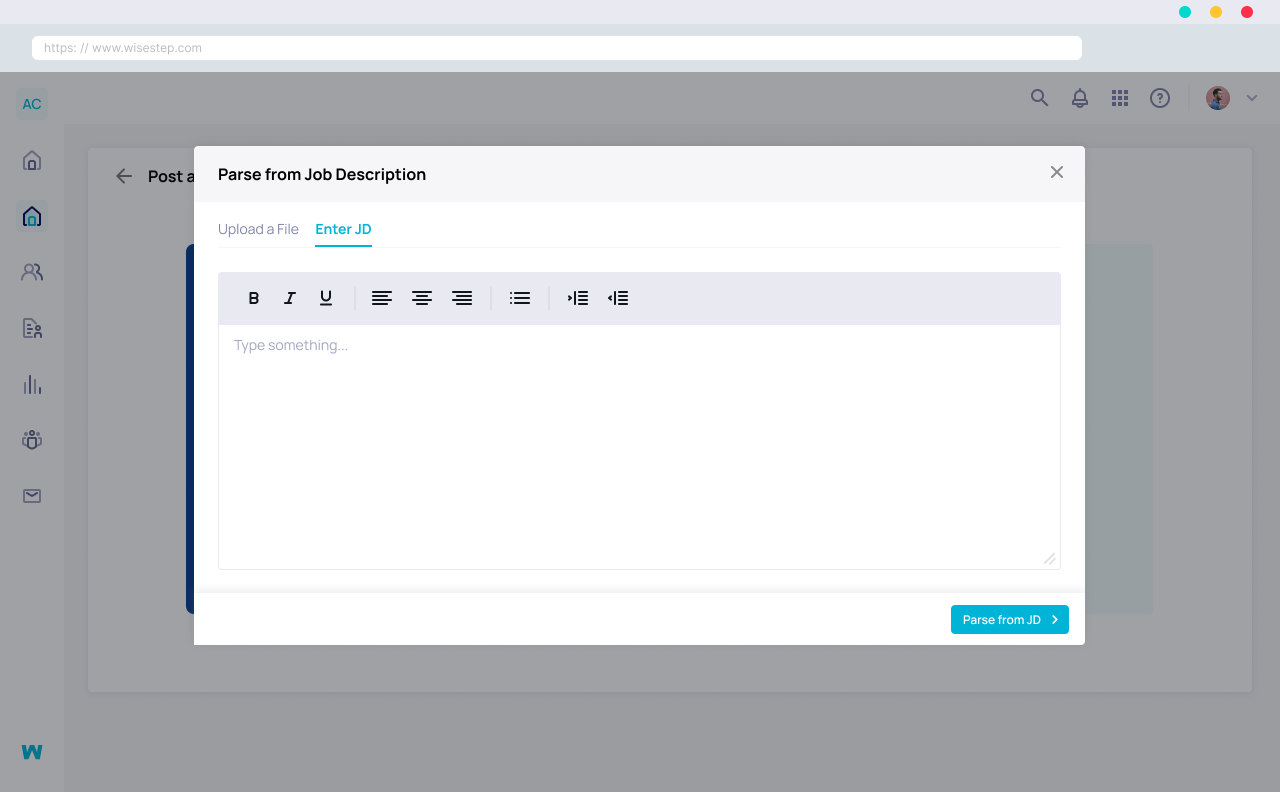Click the text area resize handle

1050,559
